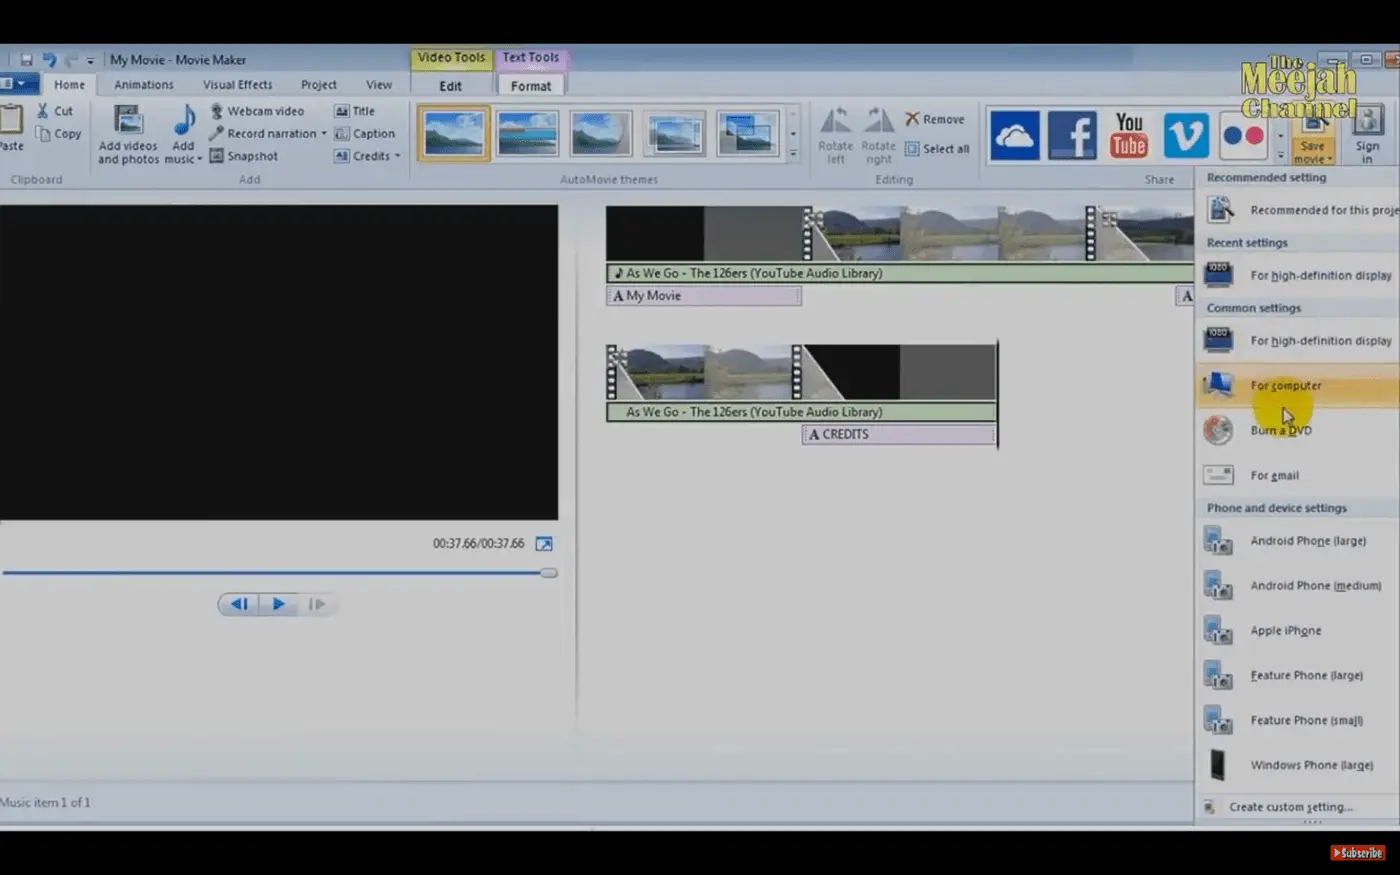The height and width of the screenshot is (875, 1400).
Task: Click the Add music note icon
Action: [184, 121]
